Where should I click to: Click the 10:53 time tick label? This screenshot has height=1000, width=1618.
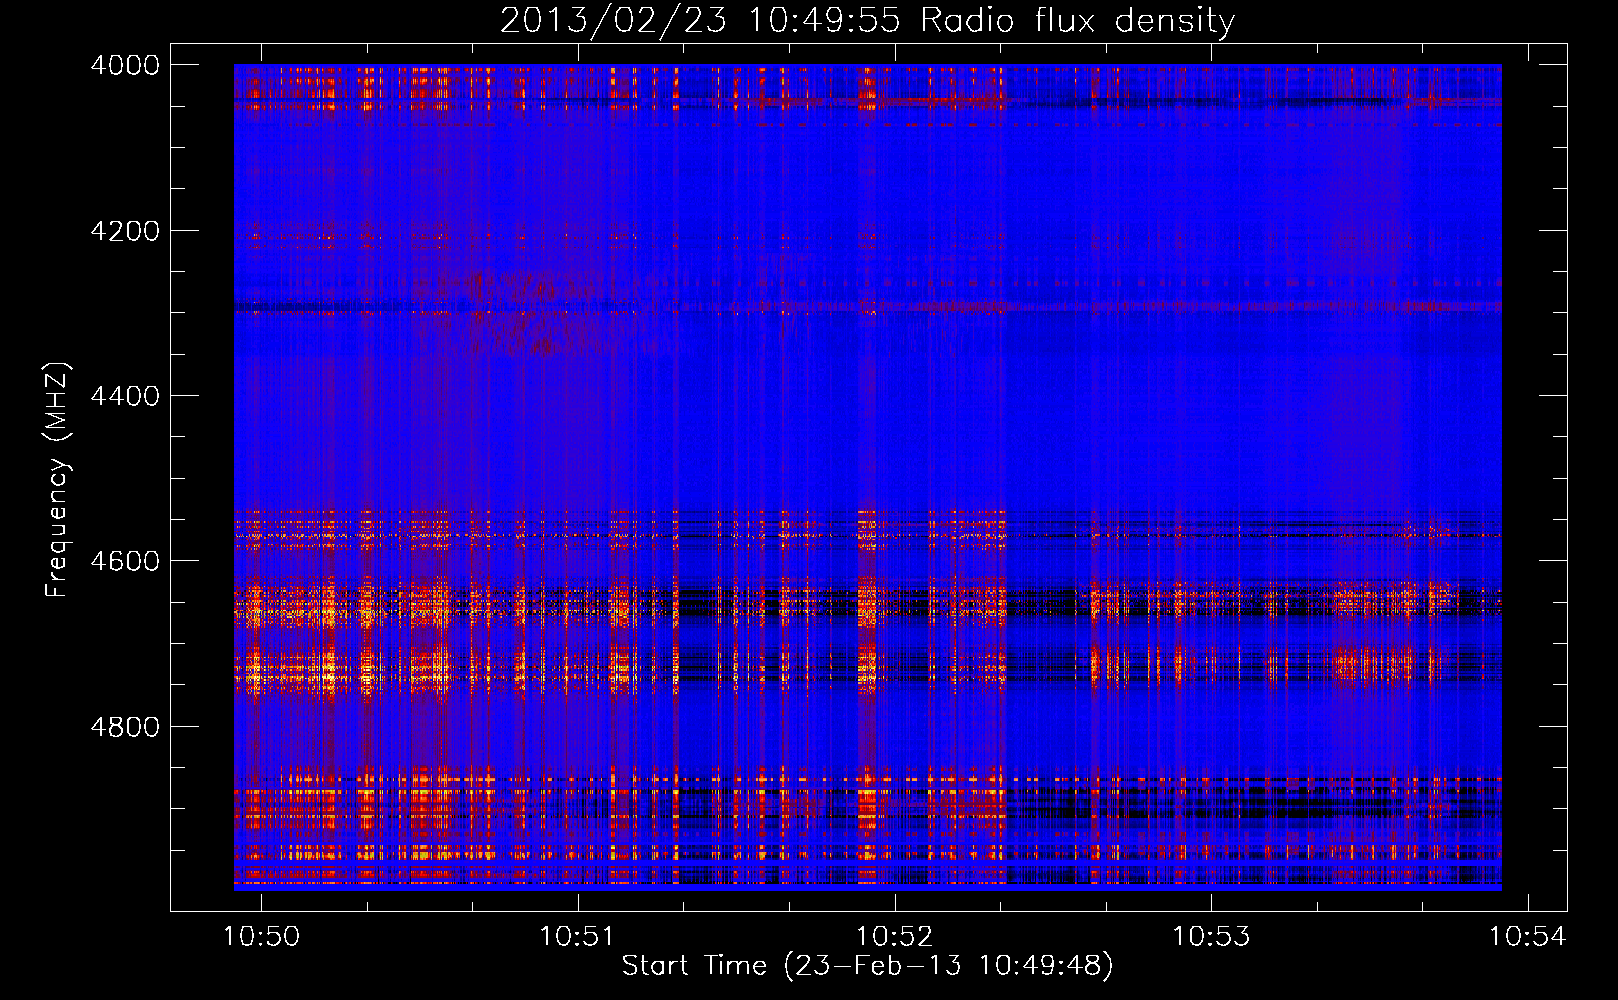pyautogui.click(x=1211, y=936)
